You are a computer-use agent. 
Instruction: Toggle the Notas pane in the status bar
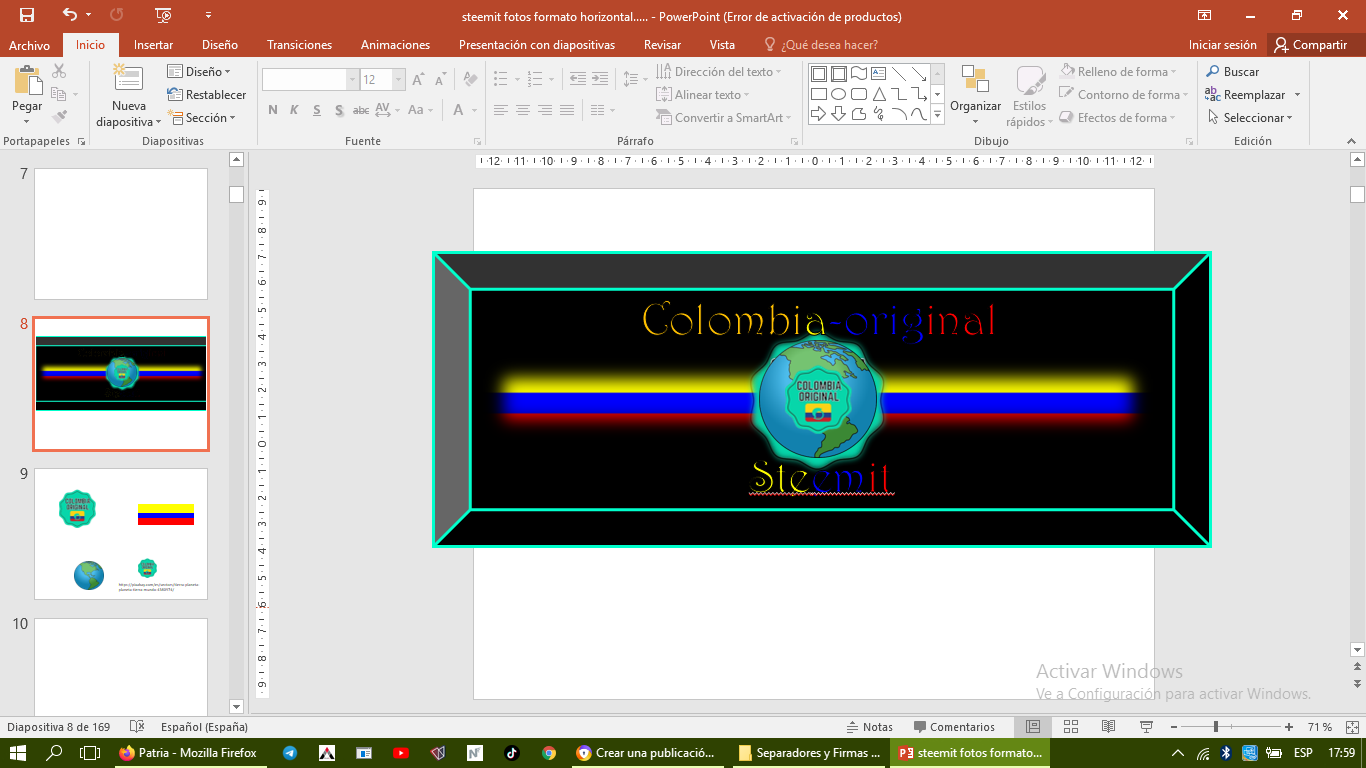coord(869,727)
